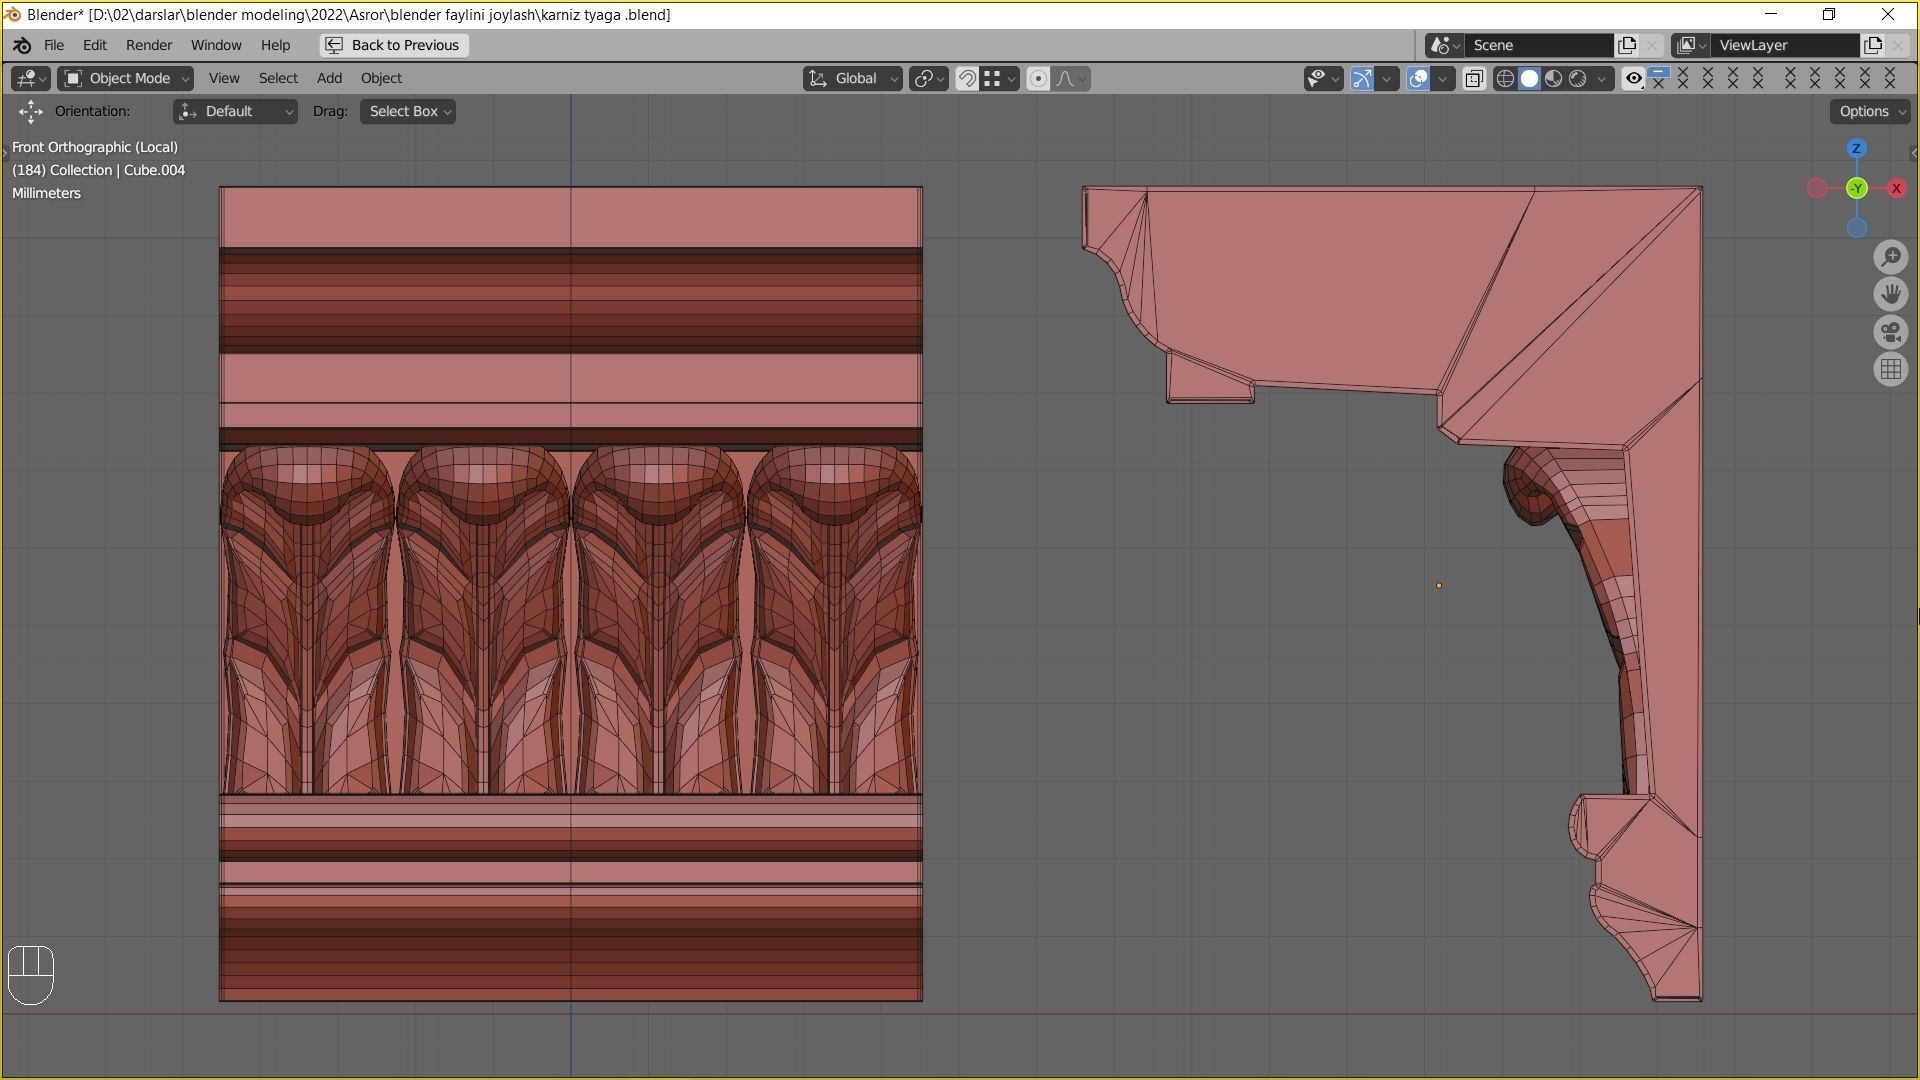This screenshot has height=1080, width=1920.
Task: Click the New Scene copy icon
Action: pos(1627,45)
